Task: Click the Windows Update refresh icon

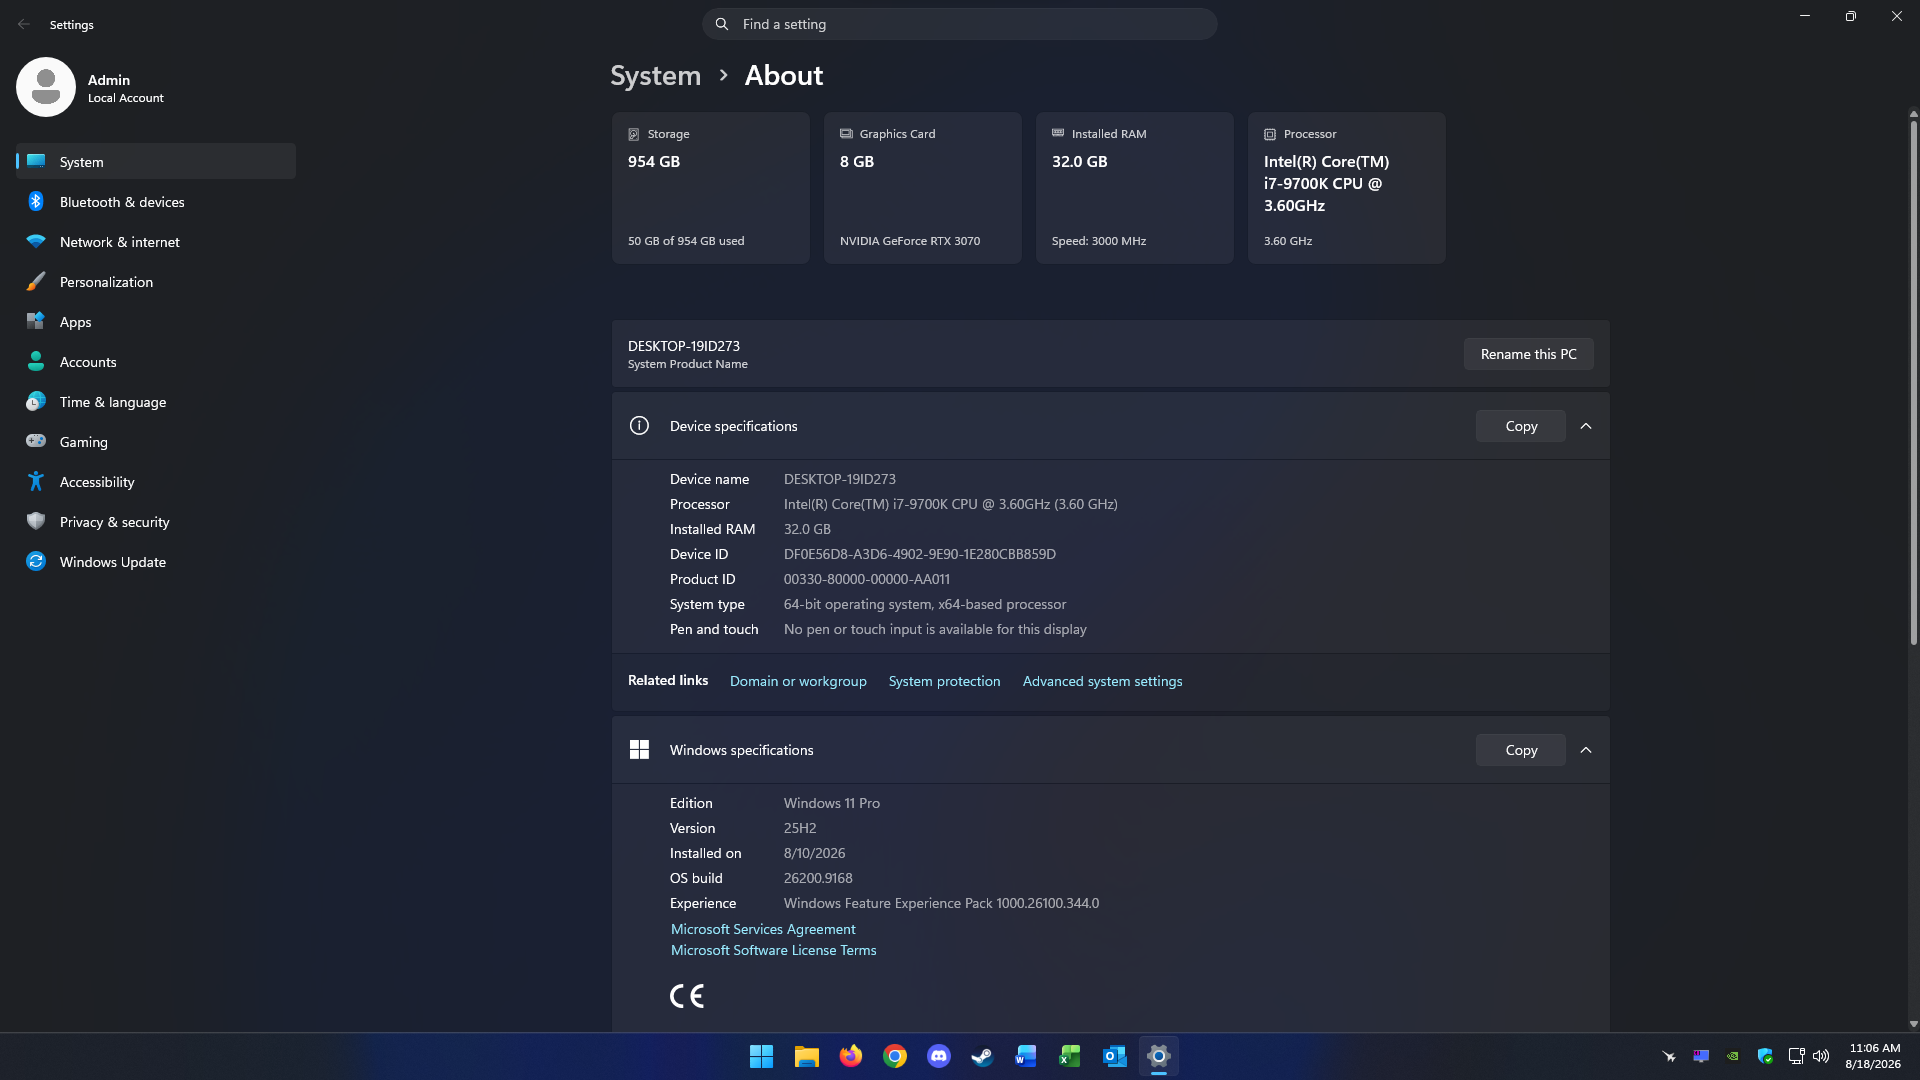Action: [x=36, y=561]
